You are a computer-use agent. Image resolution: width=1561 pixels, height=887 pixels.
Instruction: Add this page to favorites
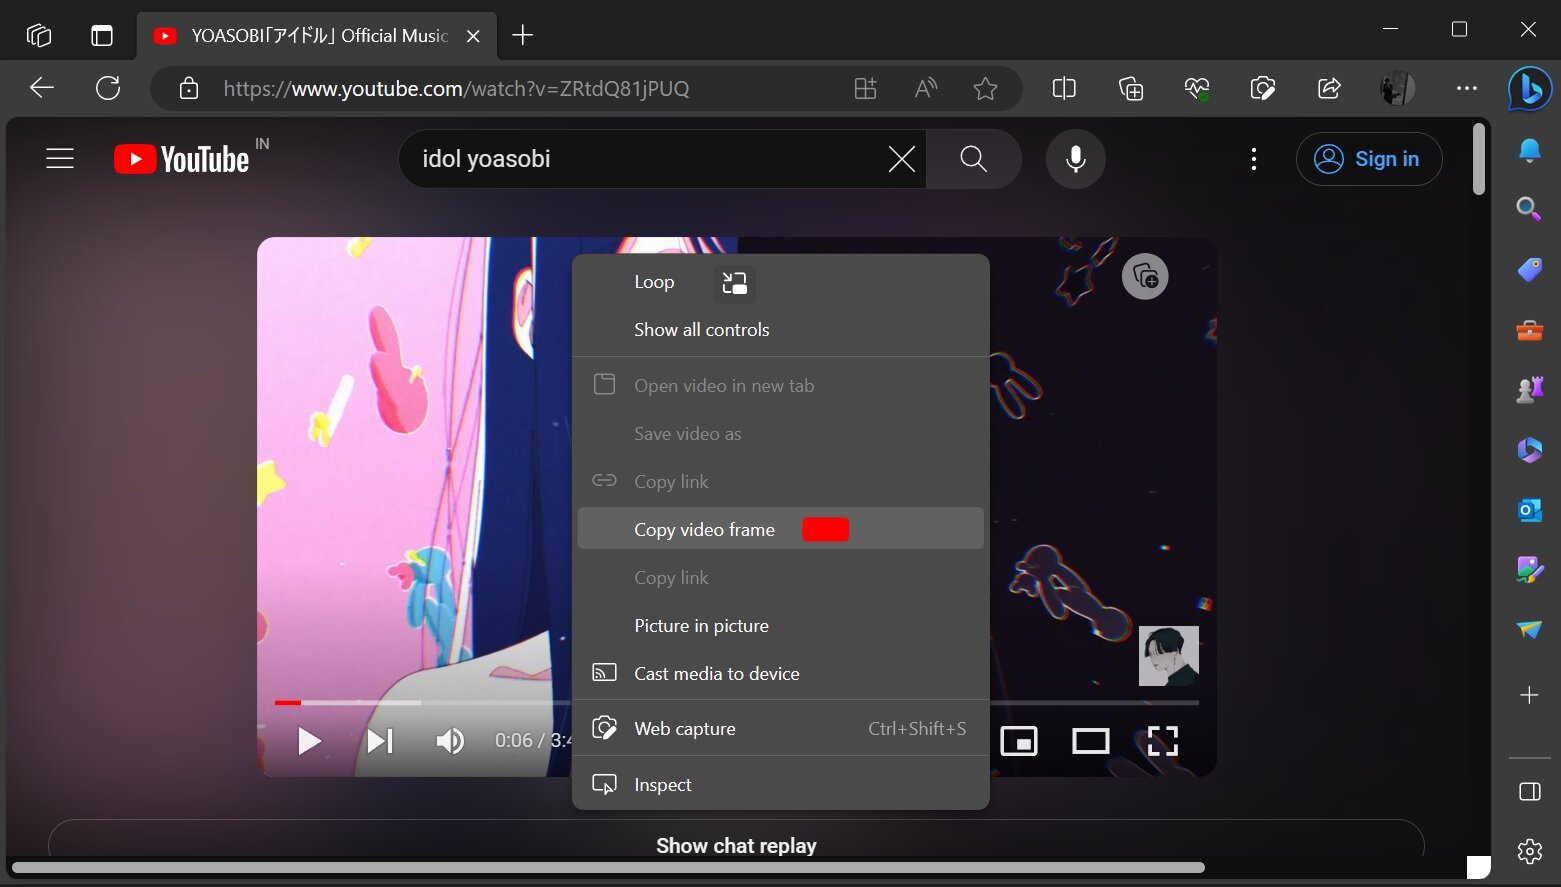[985, 88]
